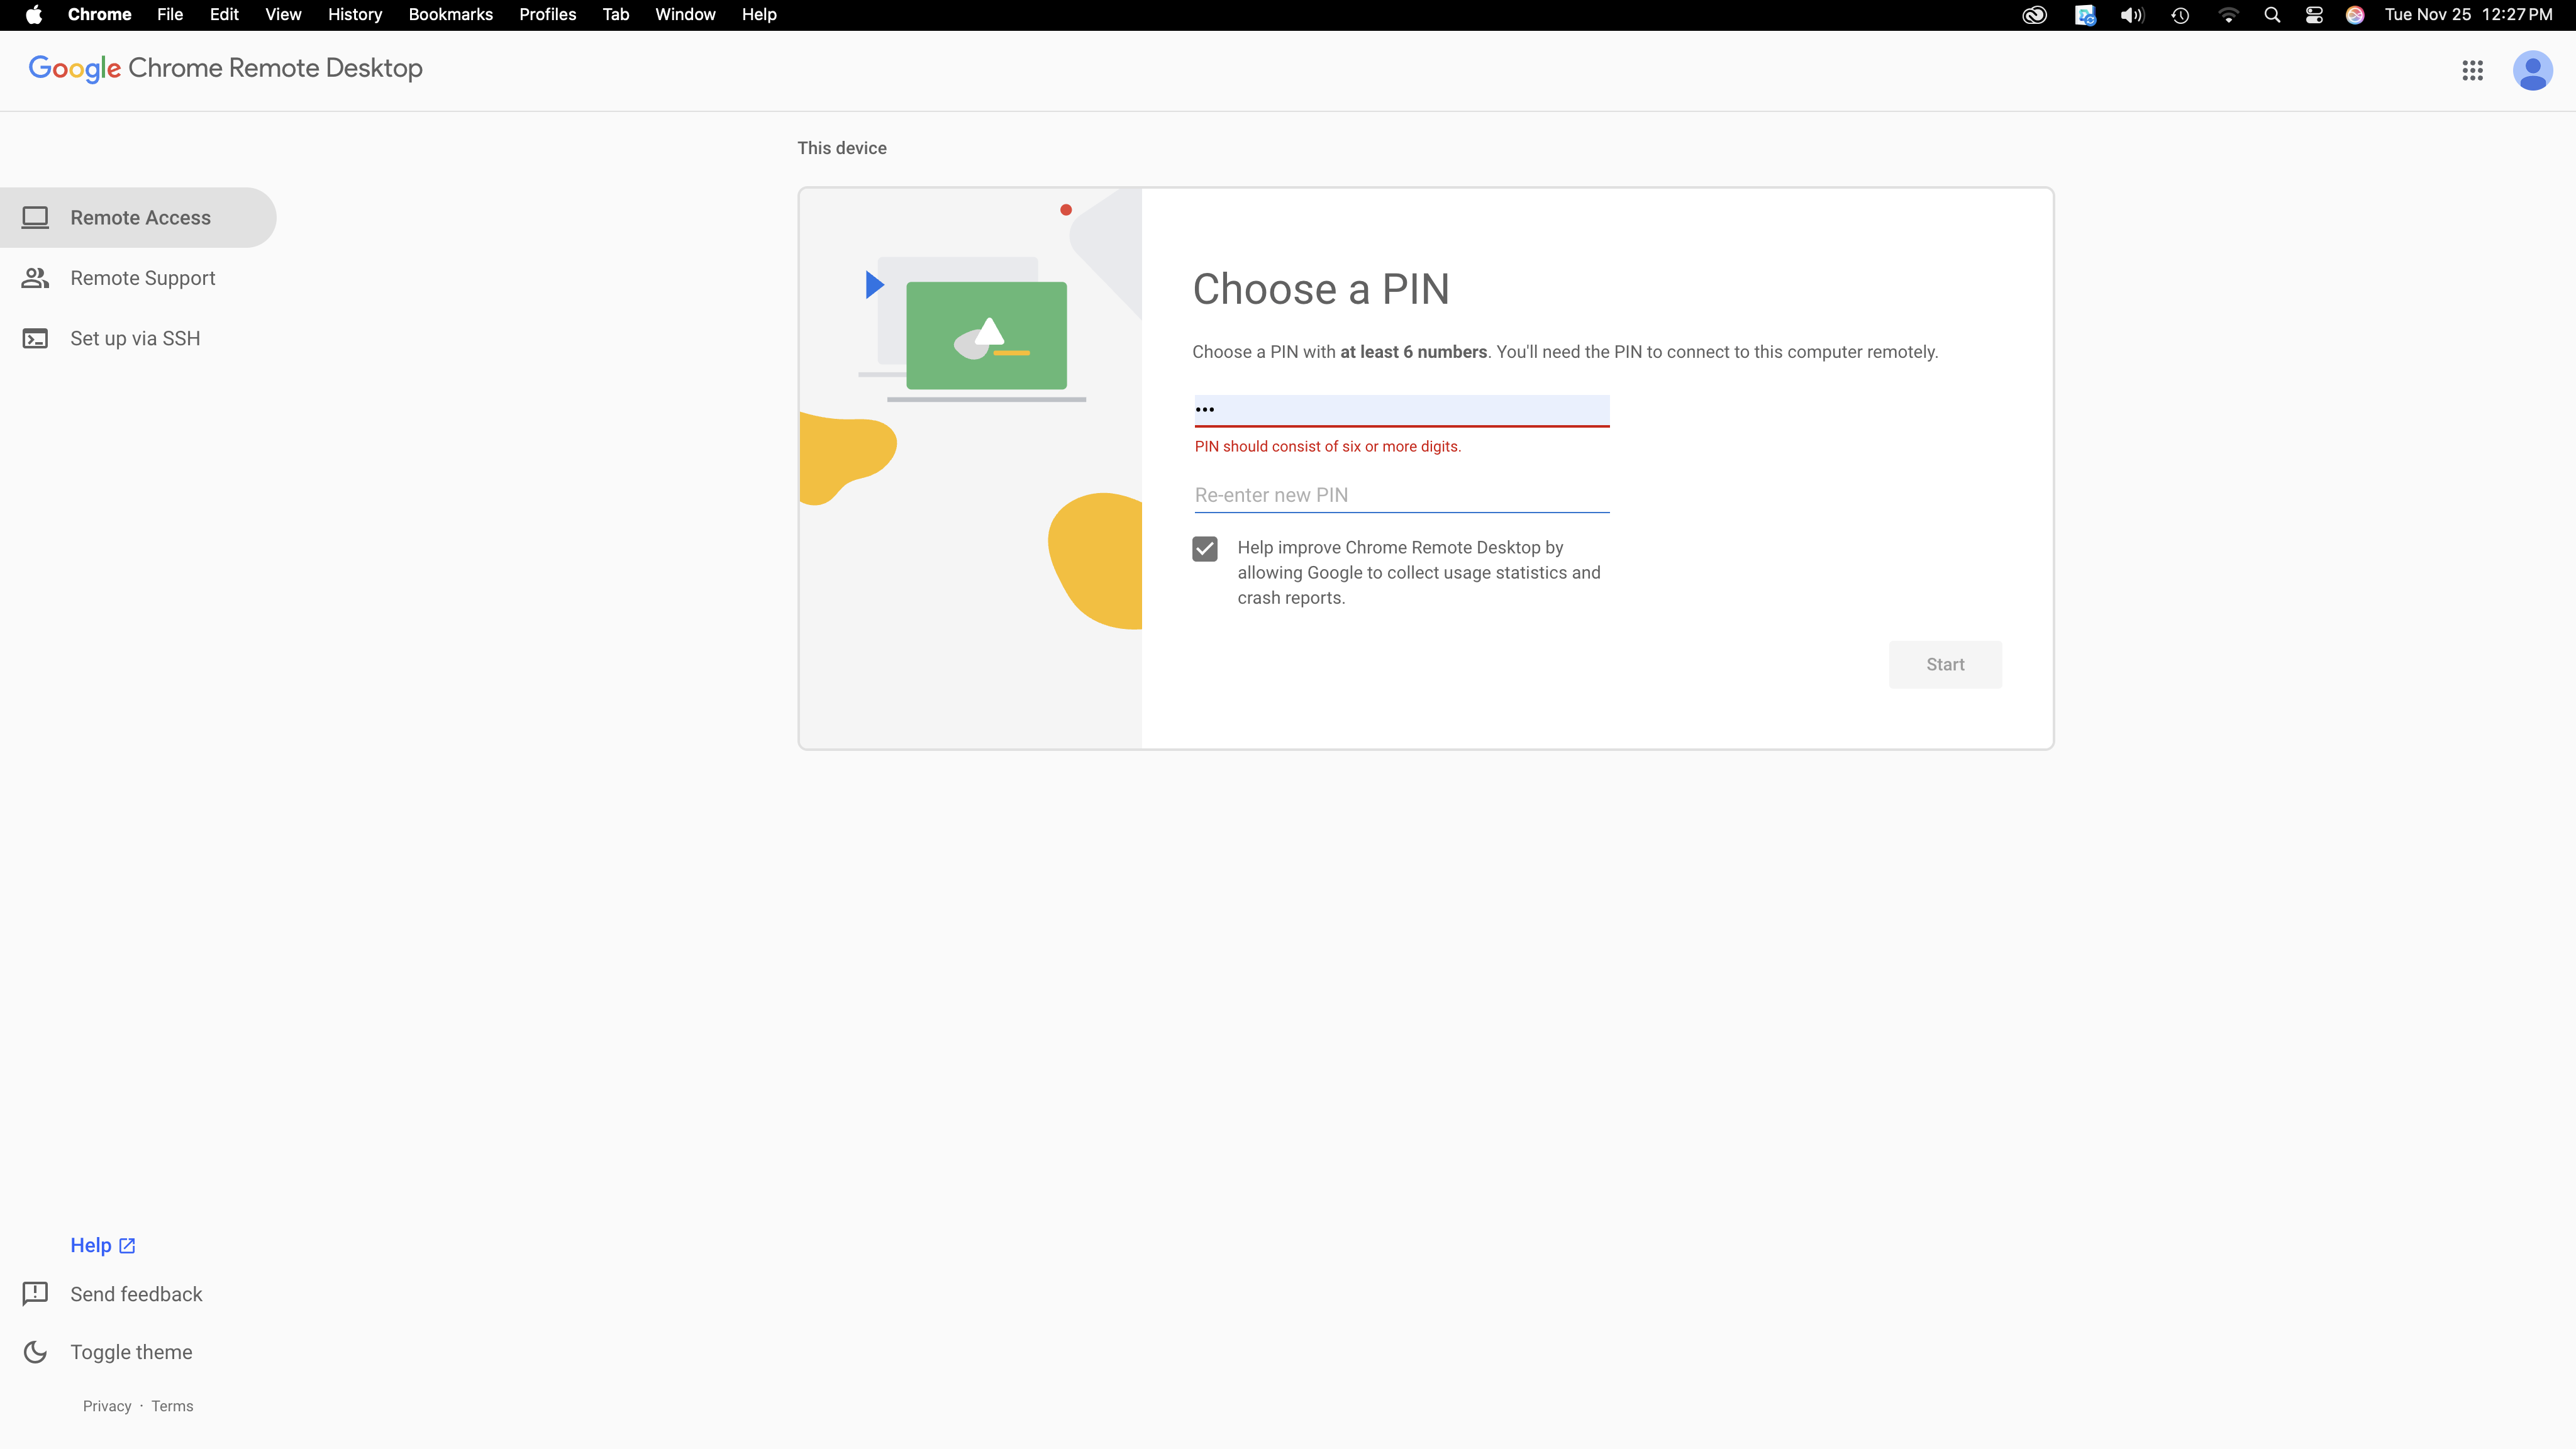Open the Help link in sidebar
This screenshot has width=2576, height=1449.
click(x=91, y=1245)
